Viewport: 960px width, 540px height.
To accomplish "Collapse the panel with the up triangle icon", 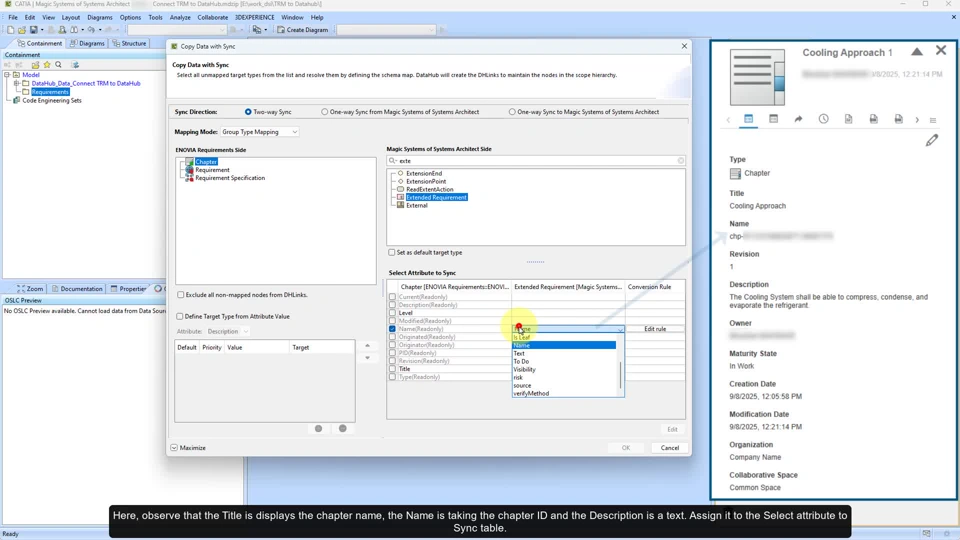I will (x=917, y=51).
